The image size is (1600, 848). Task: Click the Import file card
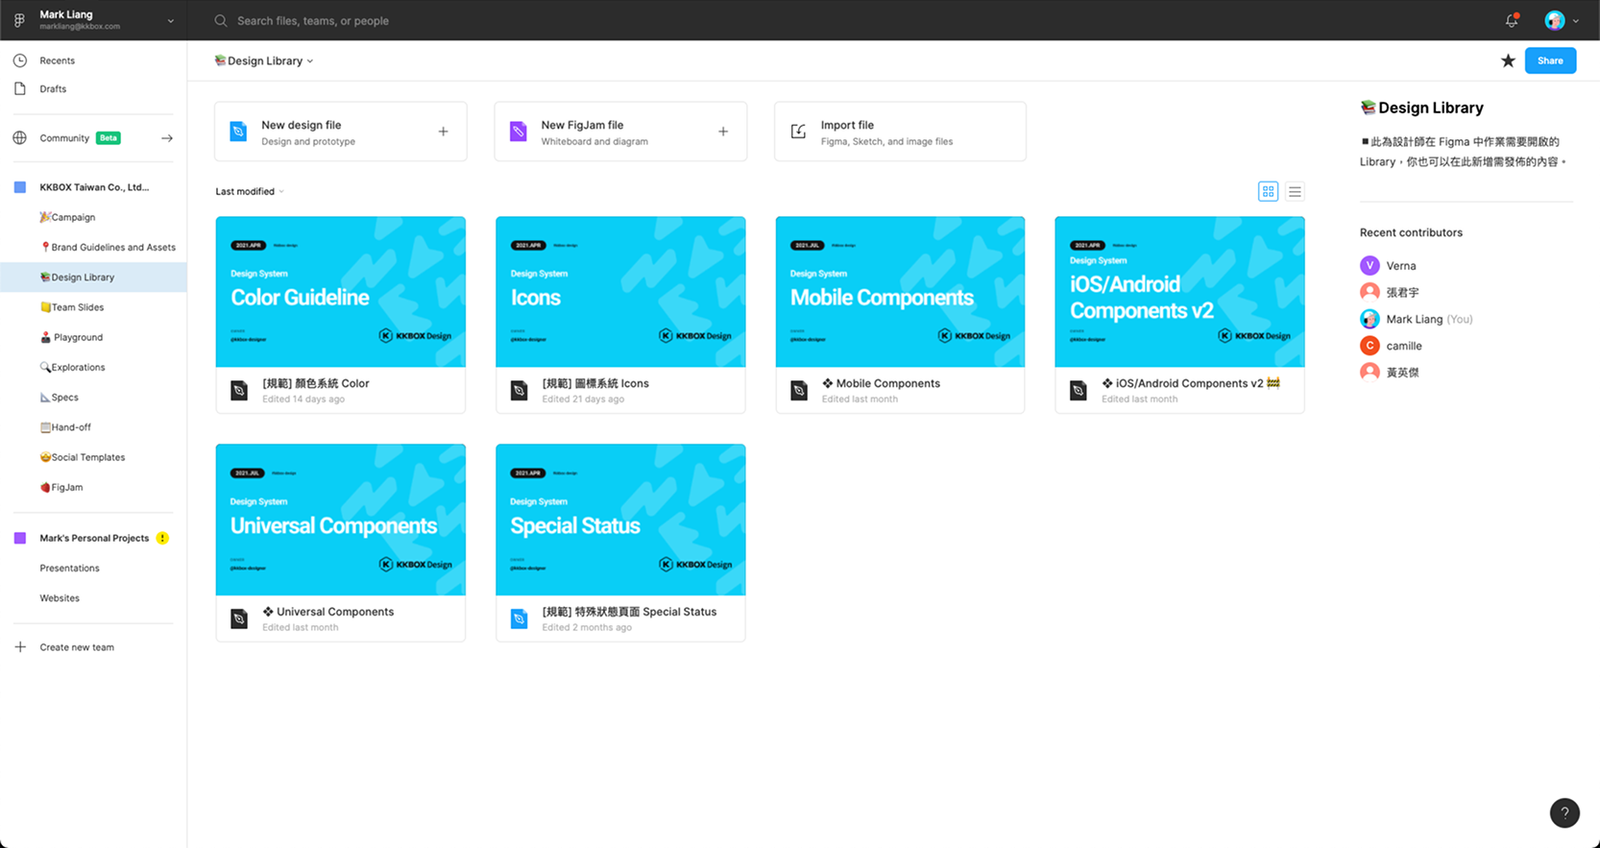click(x=900, y=131)
